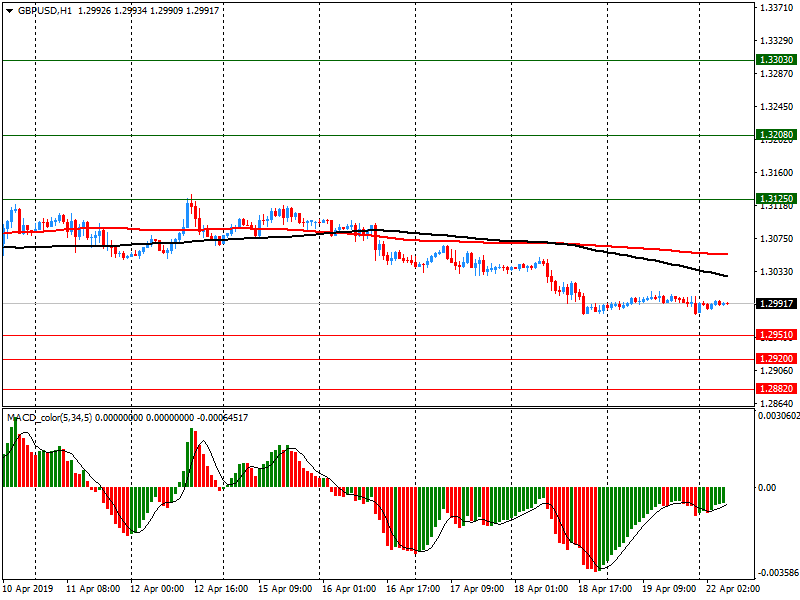Click the triangle arrow beside GBPUSD,H1
The height and width of the screenshot is (600, 800).
[x=9, y=10]
